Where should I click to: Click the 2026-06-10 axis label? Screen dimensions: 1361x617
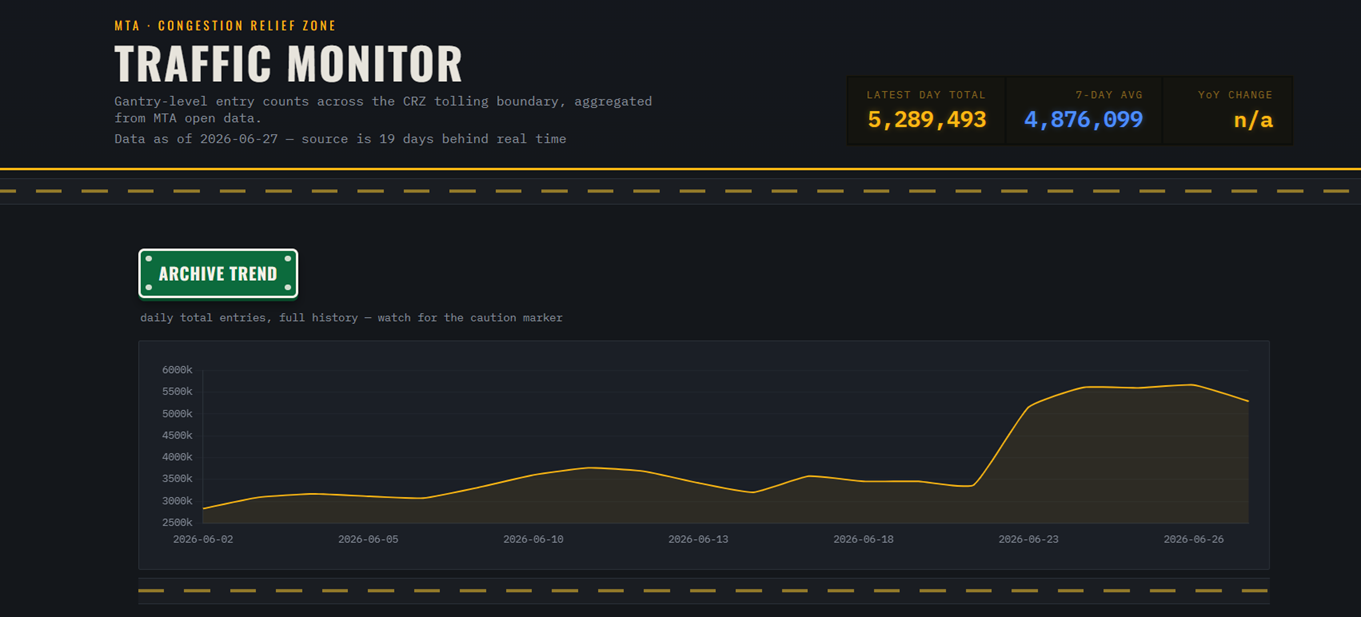click(533, 539)
